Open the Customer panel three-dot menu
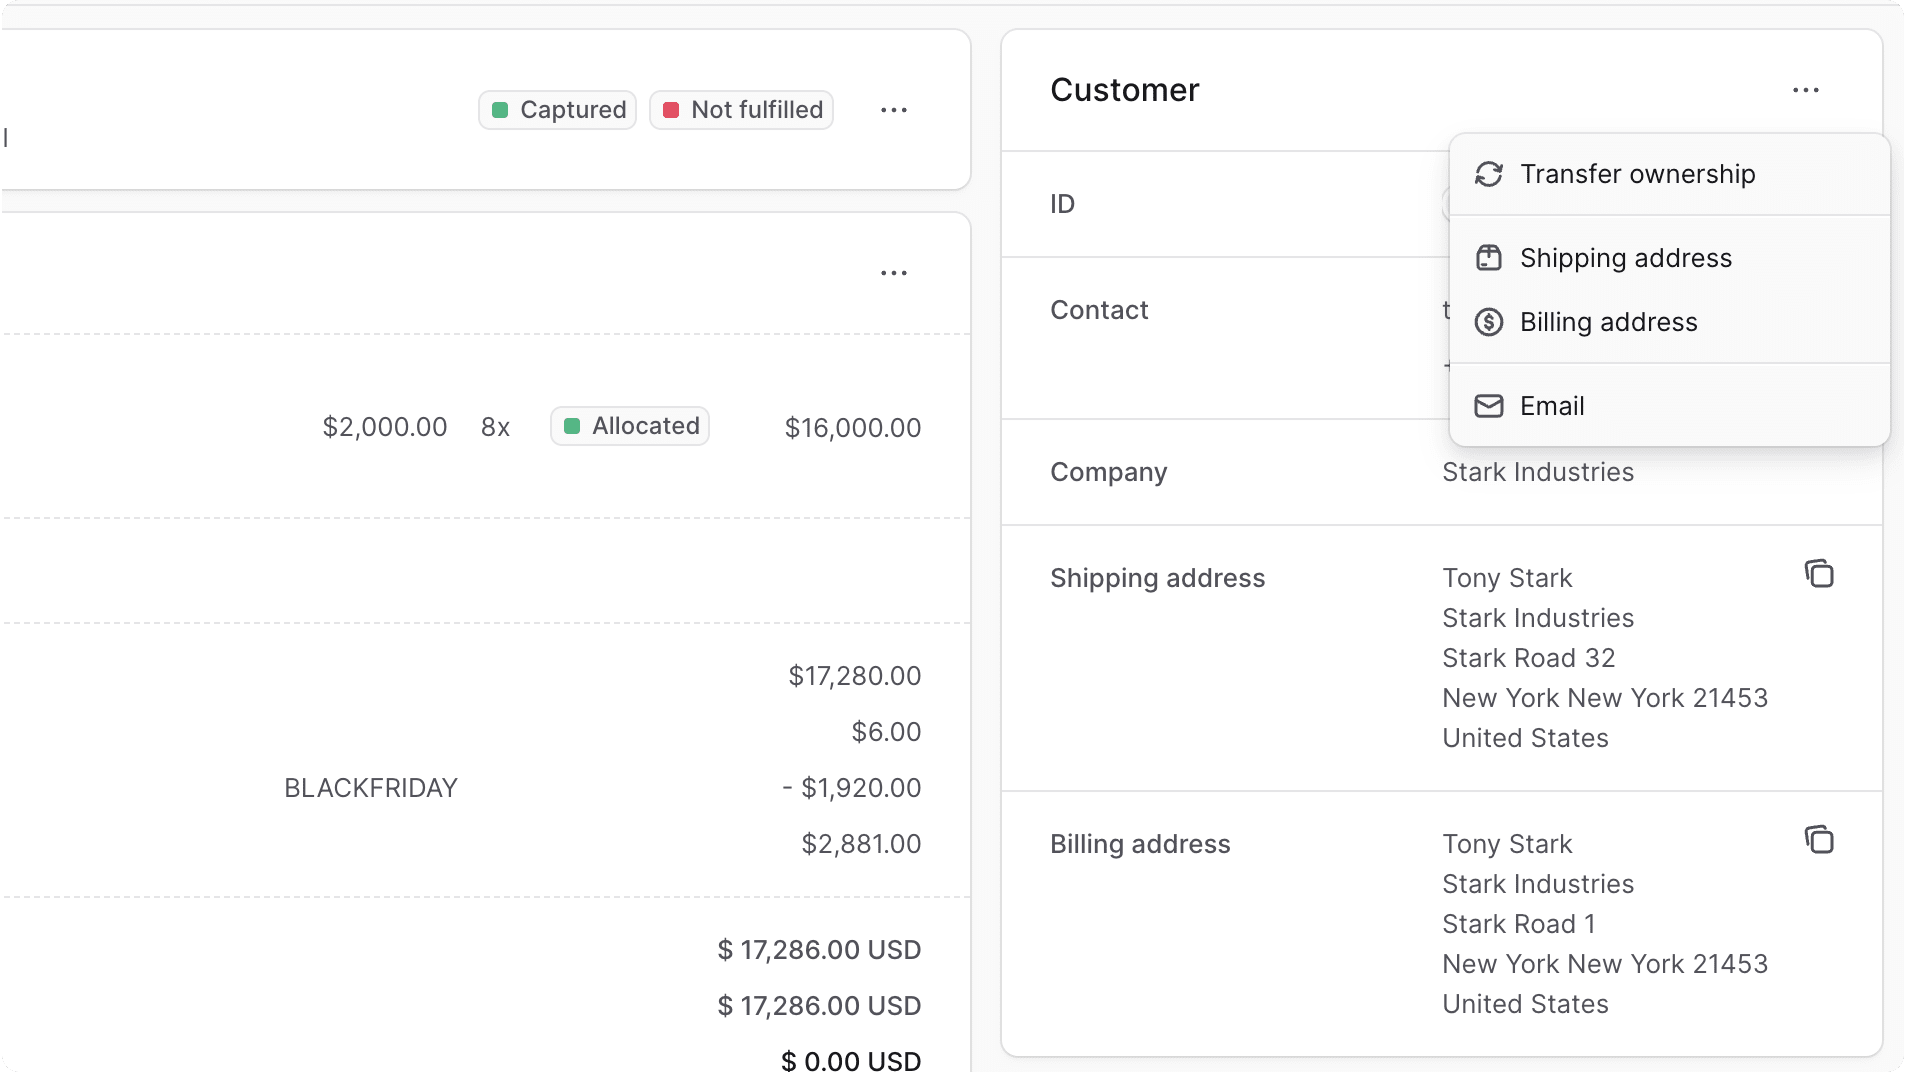Screen dimensions: 1906x1072 1806,90
